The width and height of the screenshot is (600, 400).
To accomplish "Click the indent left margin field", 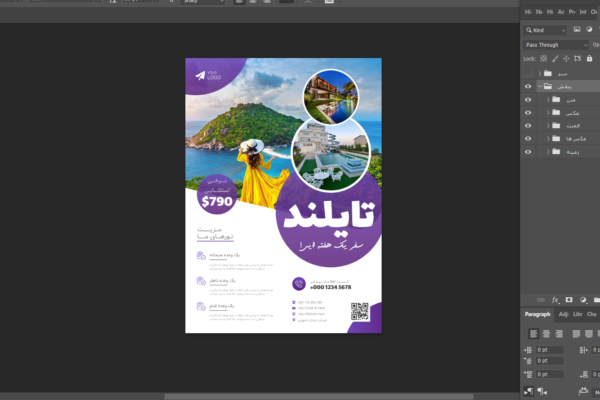I will pos(549,350).
